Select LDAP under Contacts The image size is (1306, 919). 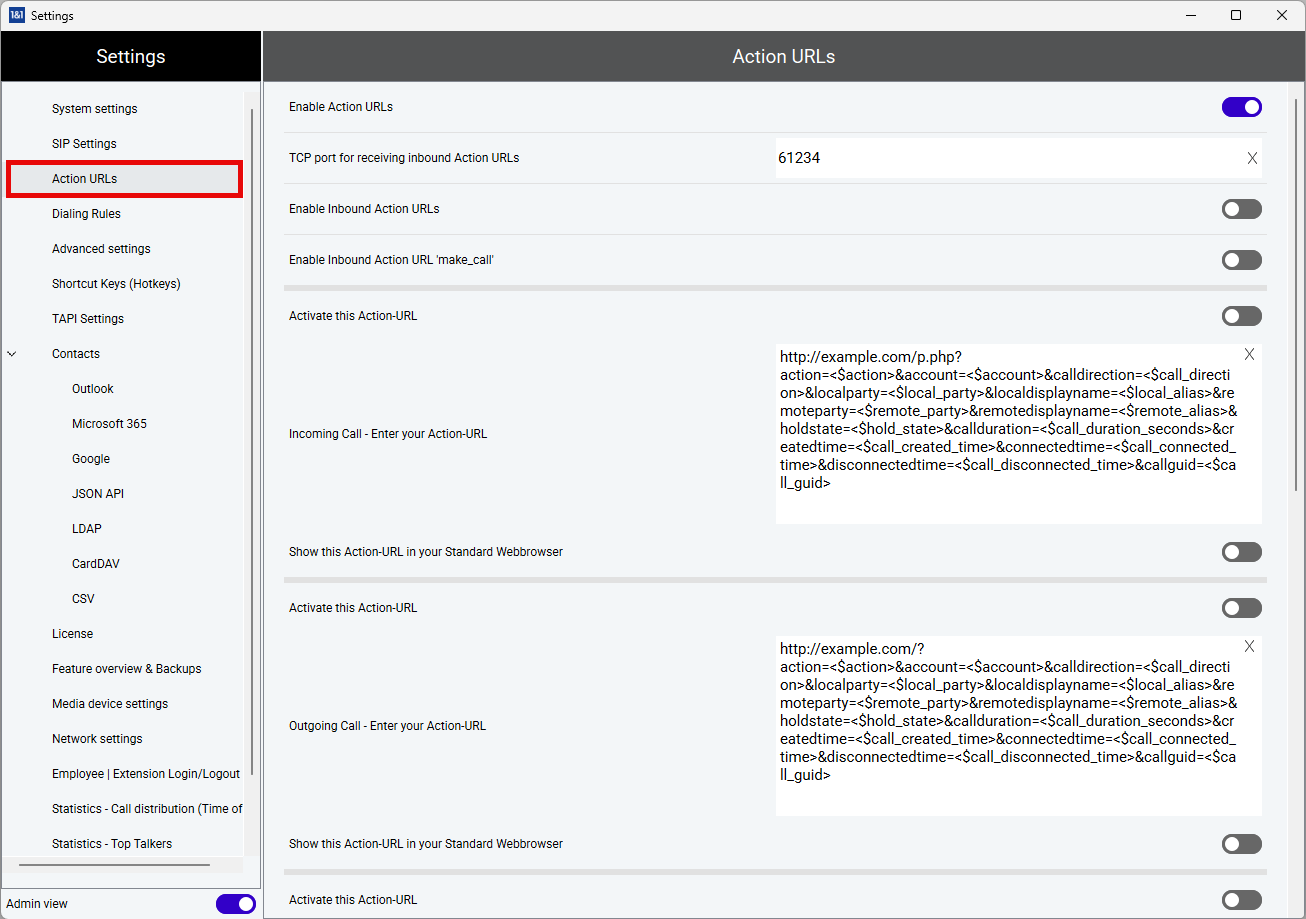click(x=87, y=529)
